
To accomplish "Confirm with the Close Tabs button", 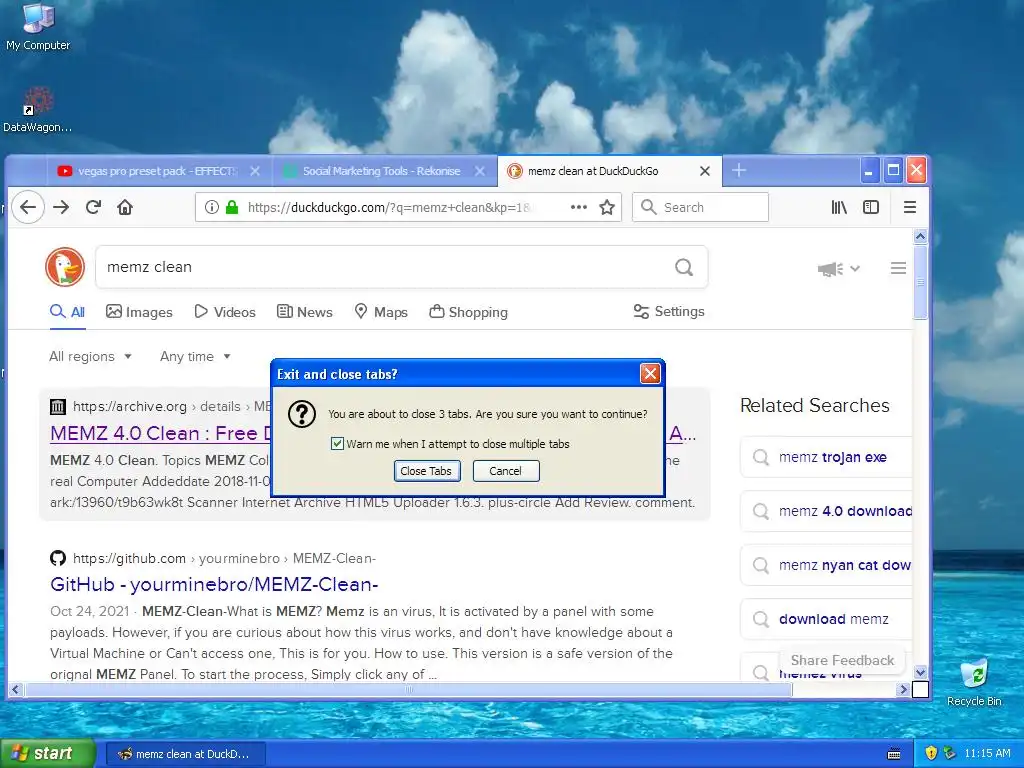I will tap(427, 471).
